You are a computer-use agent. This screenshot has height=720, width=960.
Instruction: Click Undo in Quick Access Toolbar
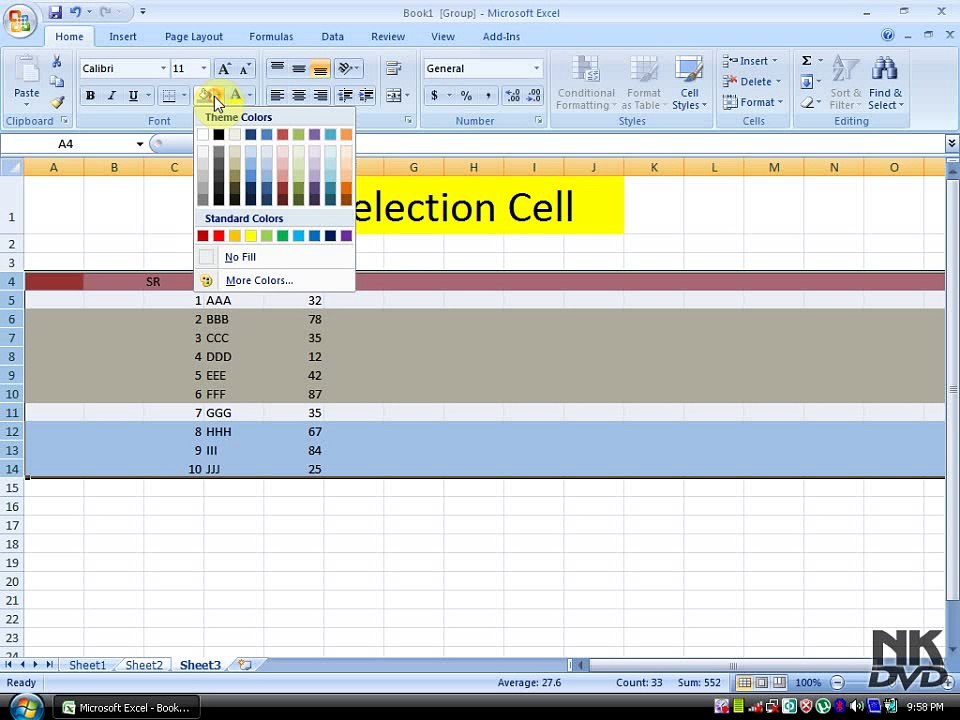click(x=75, y=12)
